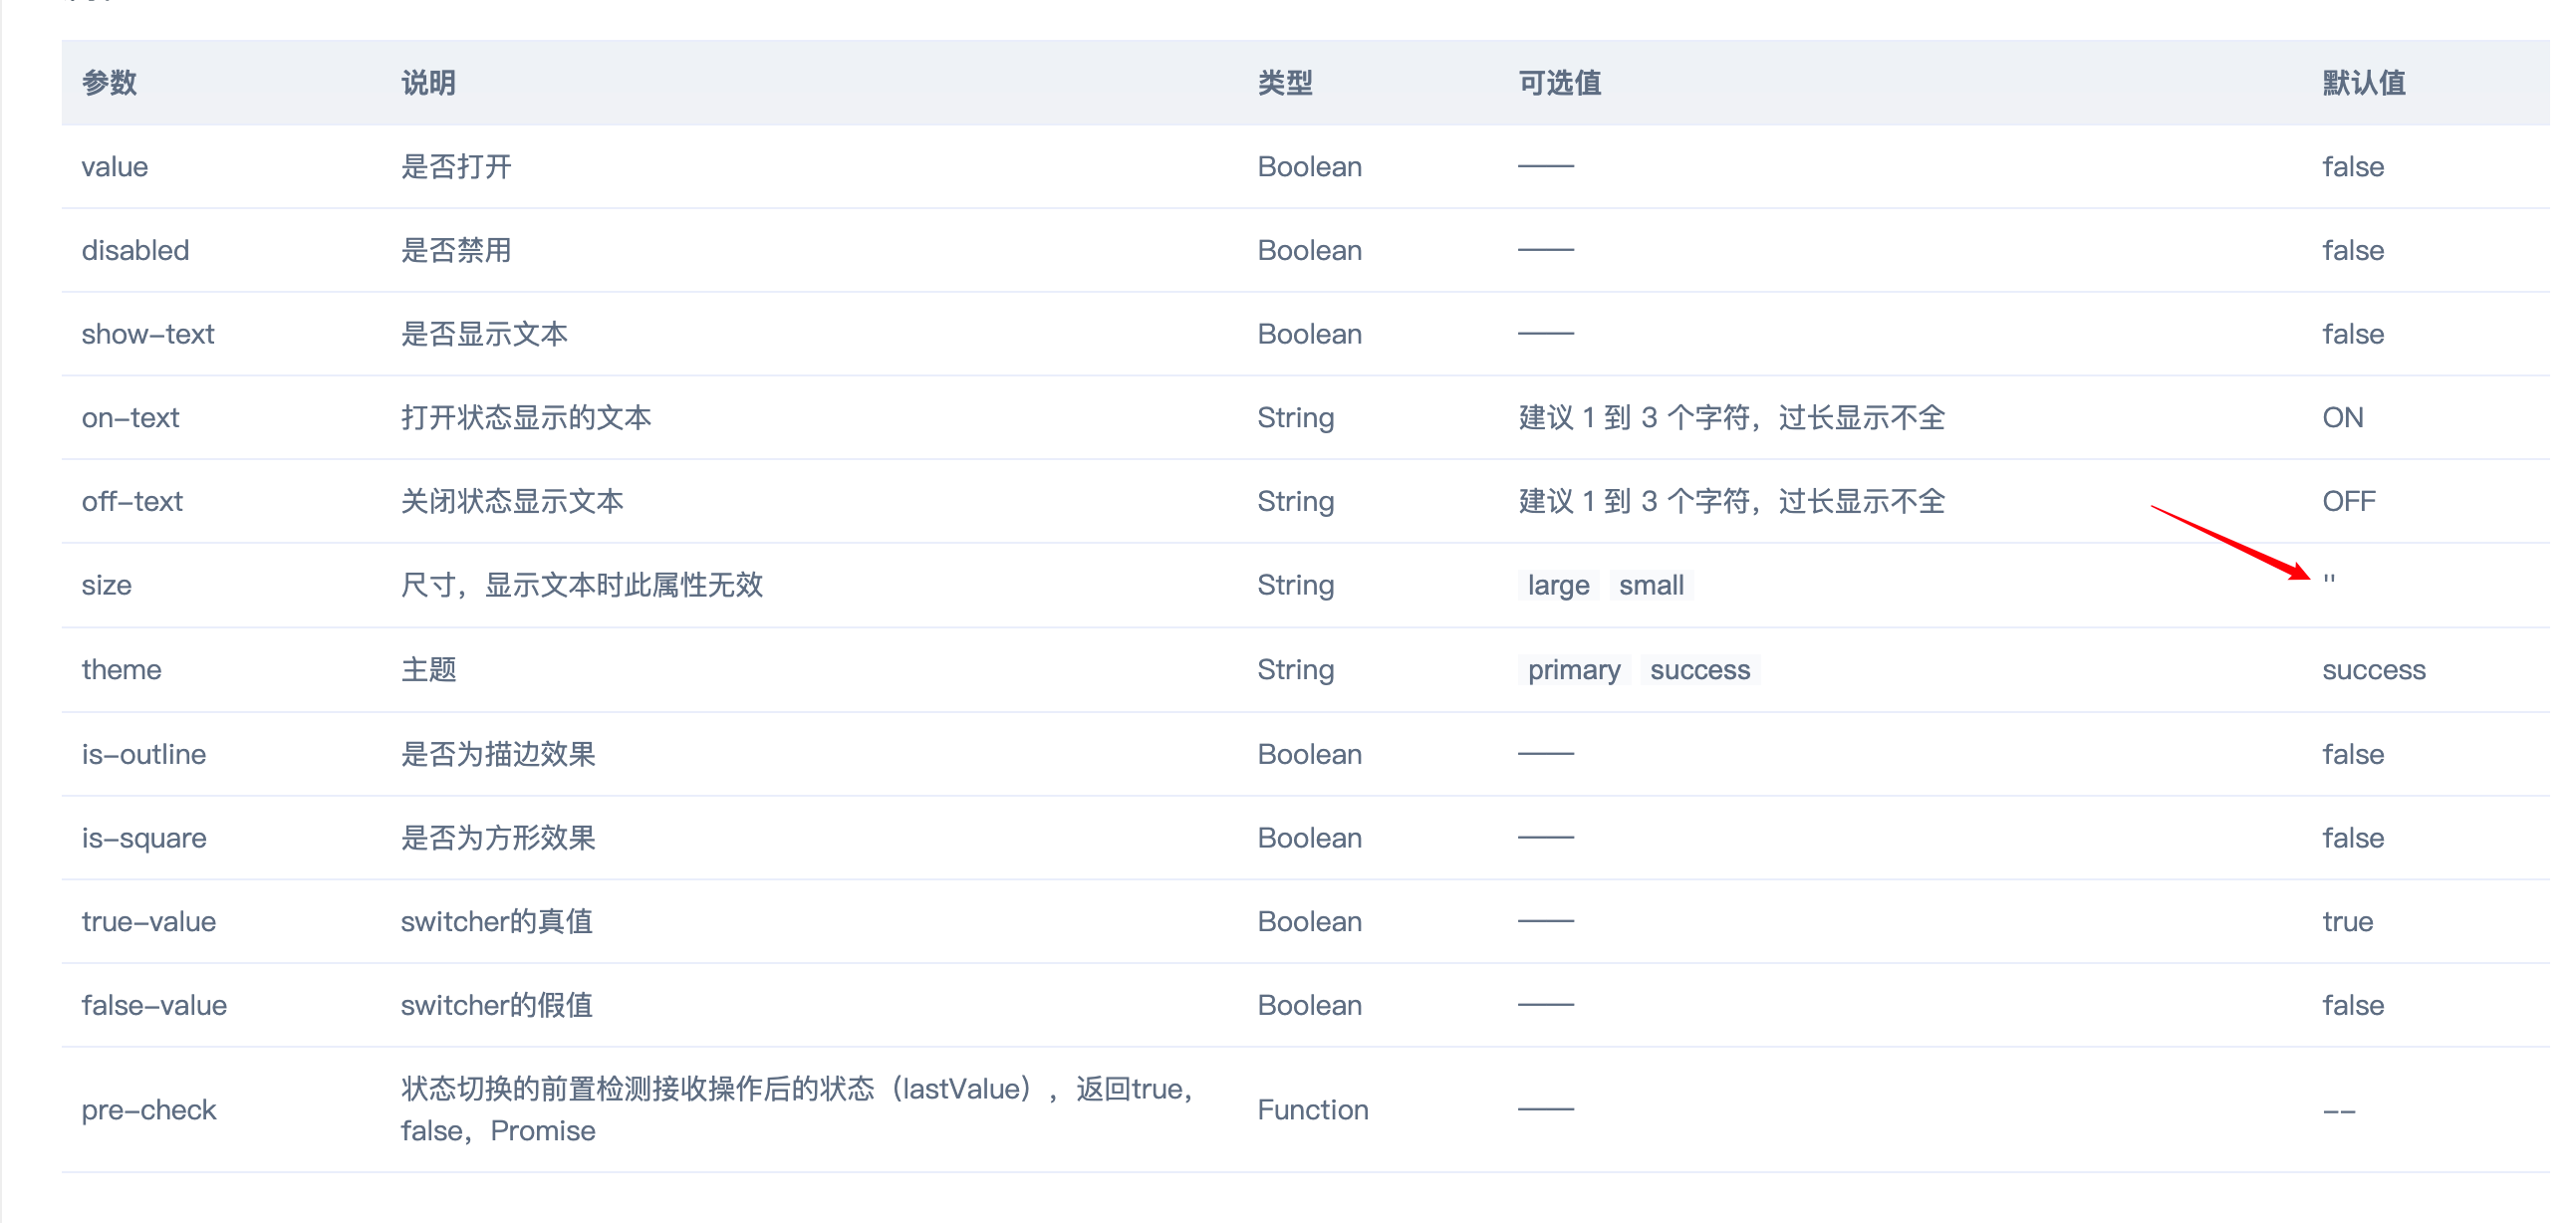Image resolution: width=2576 pixels, height=1223 pixels.
Task: Click the "primary" tag in the theme row
Action: tap(1574, 669)
